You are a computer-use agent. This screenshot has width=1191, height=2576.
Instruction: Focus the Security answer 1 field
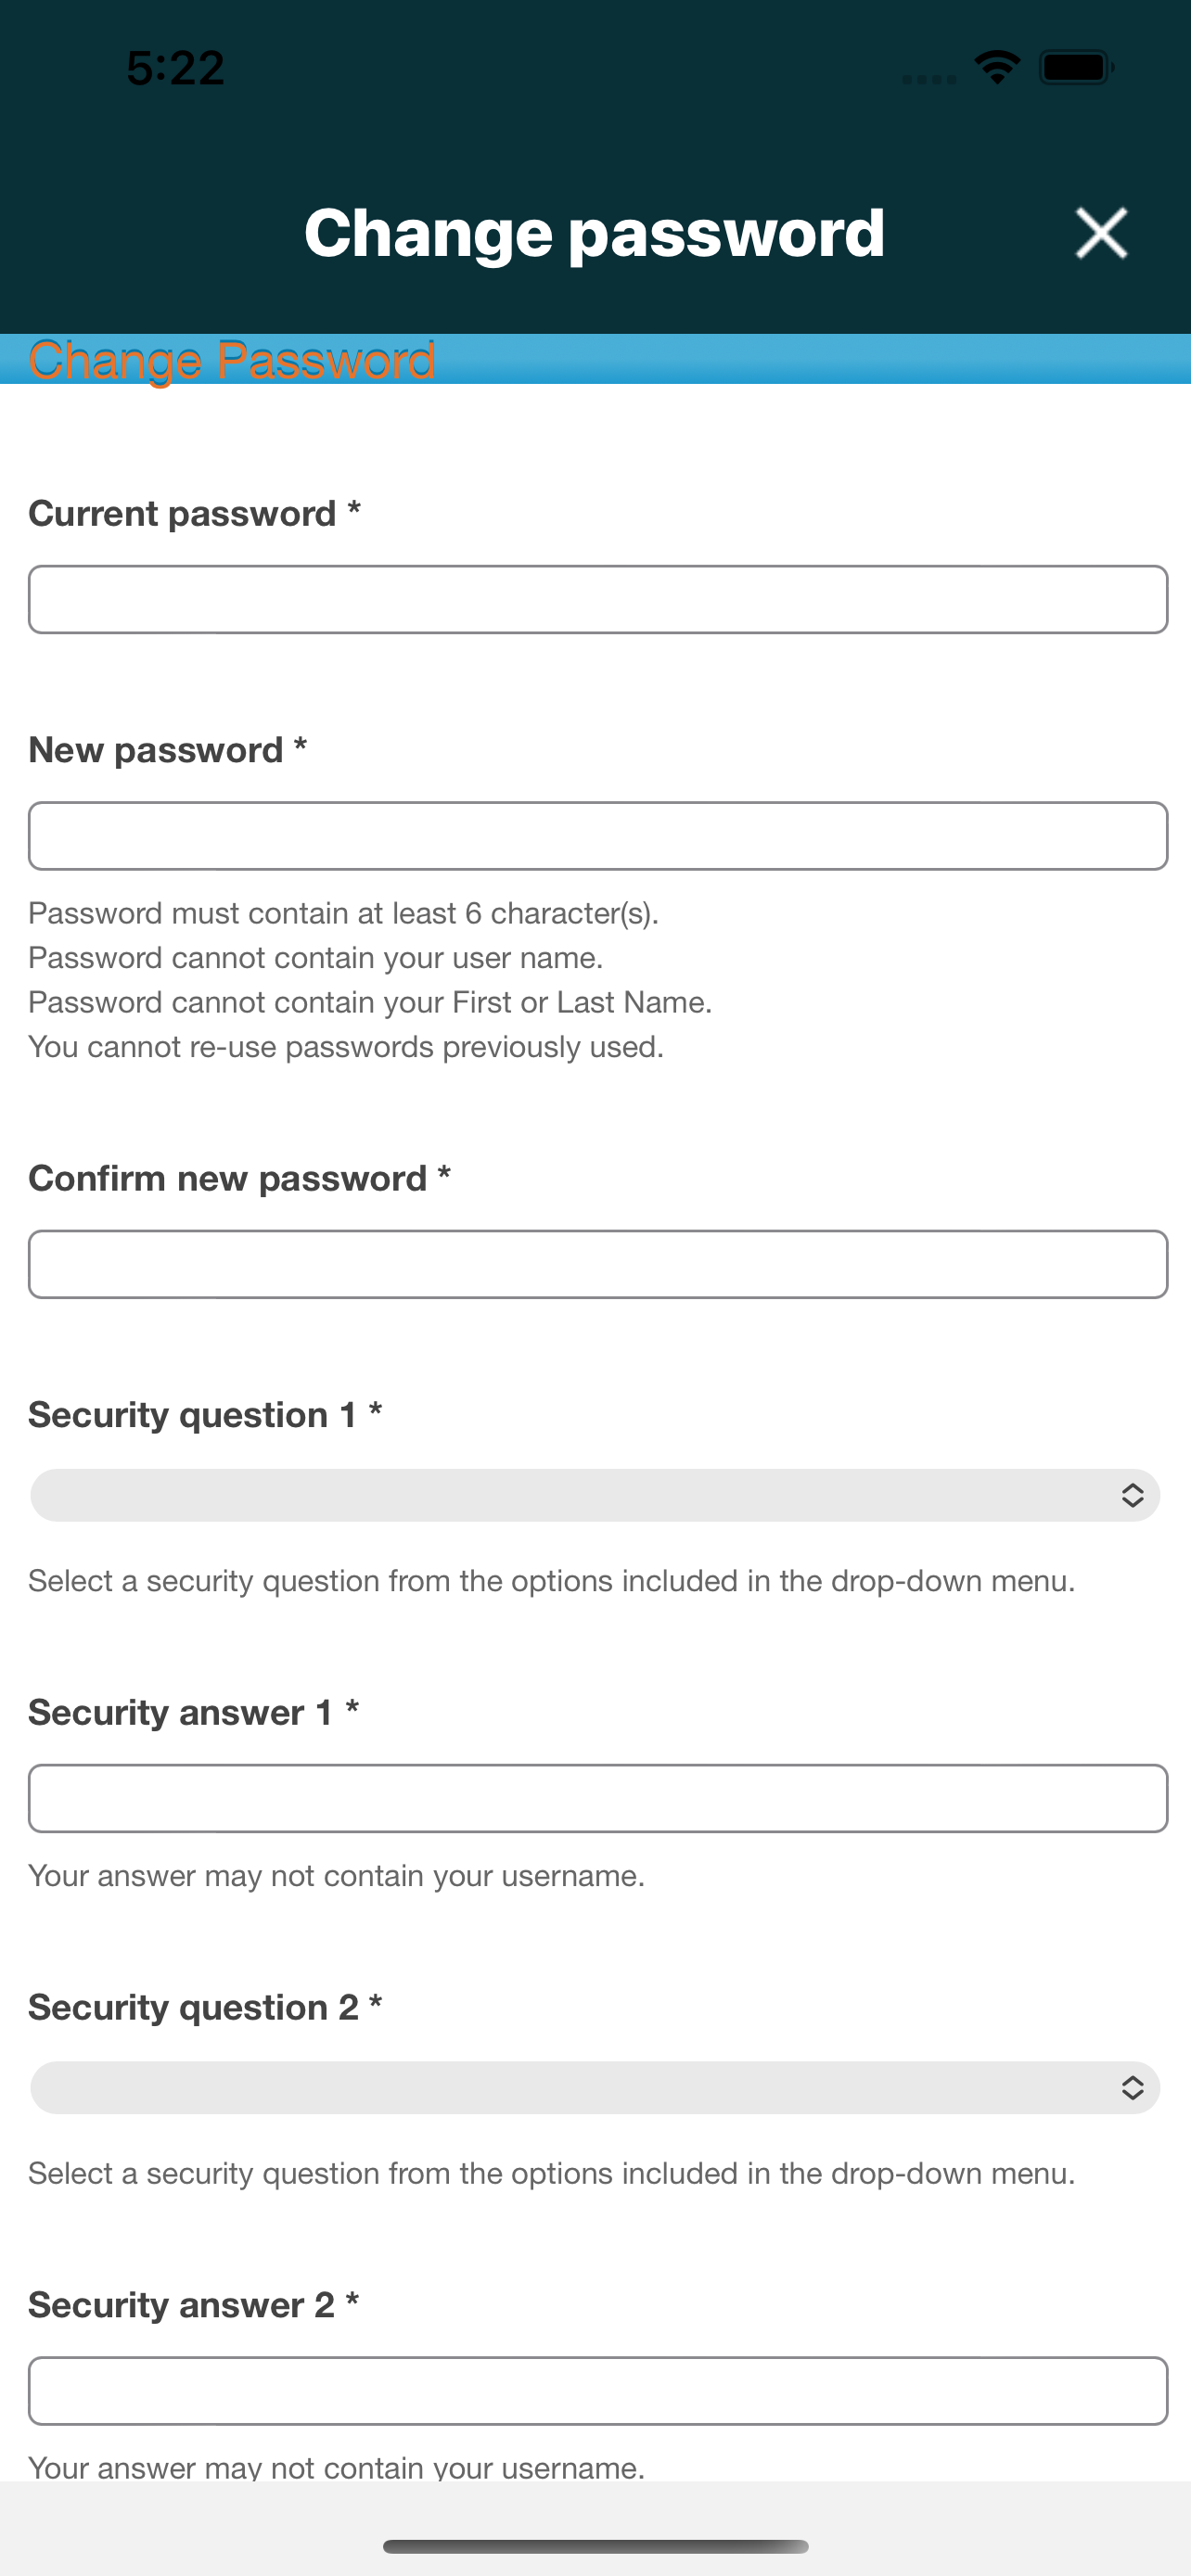(x=598, y=1798)
